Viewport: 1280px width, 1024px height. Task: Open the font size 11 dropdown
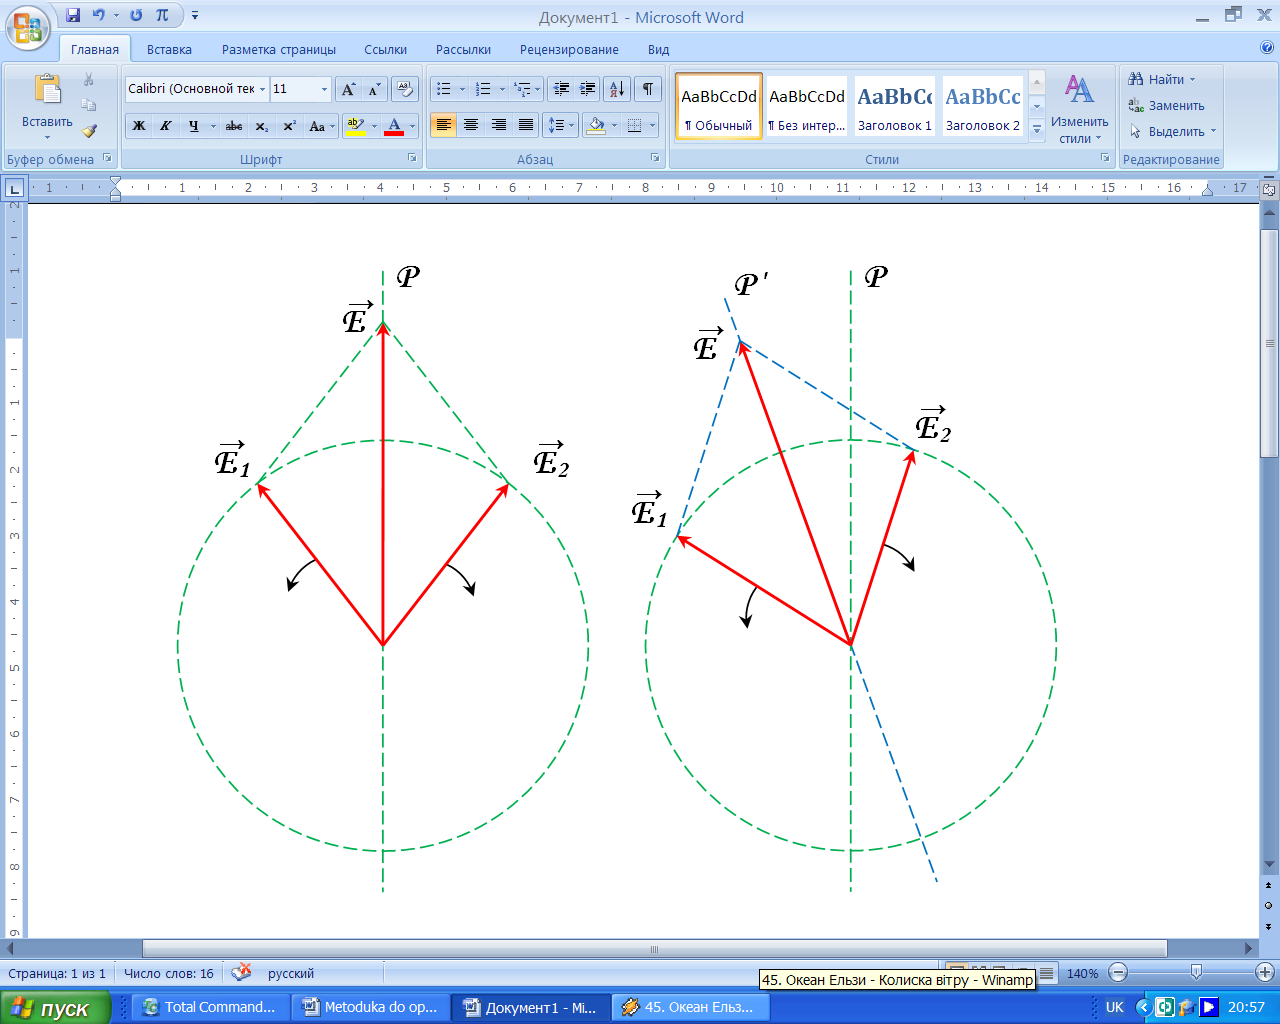[324, 89]
